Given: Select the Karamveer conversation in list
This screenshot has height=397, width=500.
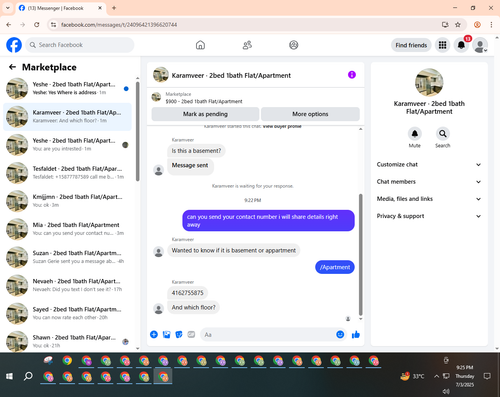Looking at the screenshot, I should [67, 117].
